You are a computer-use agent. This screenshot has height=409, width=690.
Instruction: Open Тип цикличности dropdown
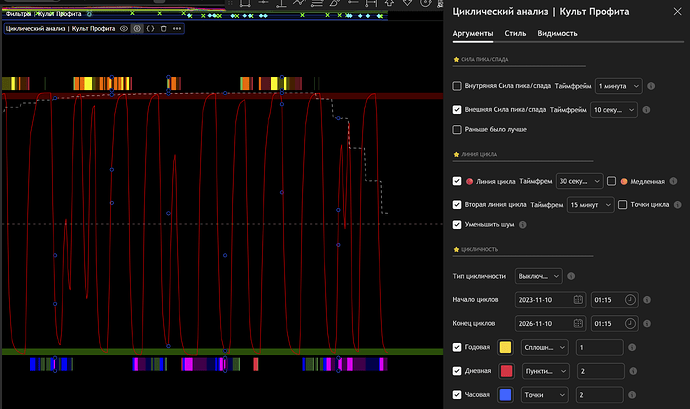539,276
